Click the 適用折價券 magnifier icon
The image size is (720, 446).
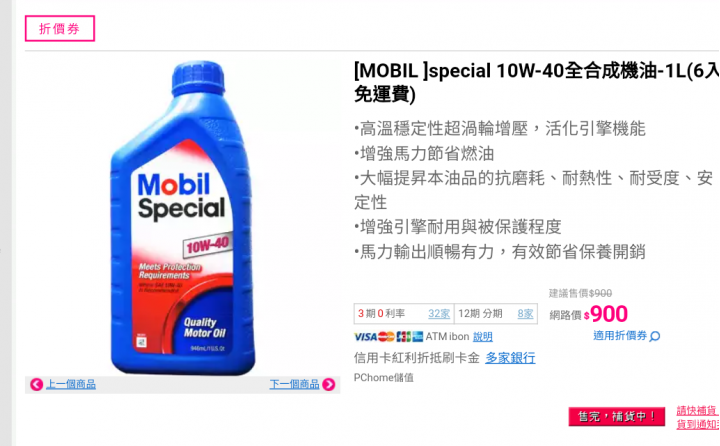coord(655,336)
